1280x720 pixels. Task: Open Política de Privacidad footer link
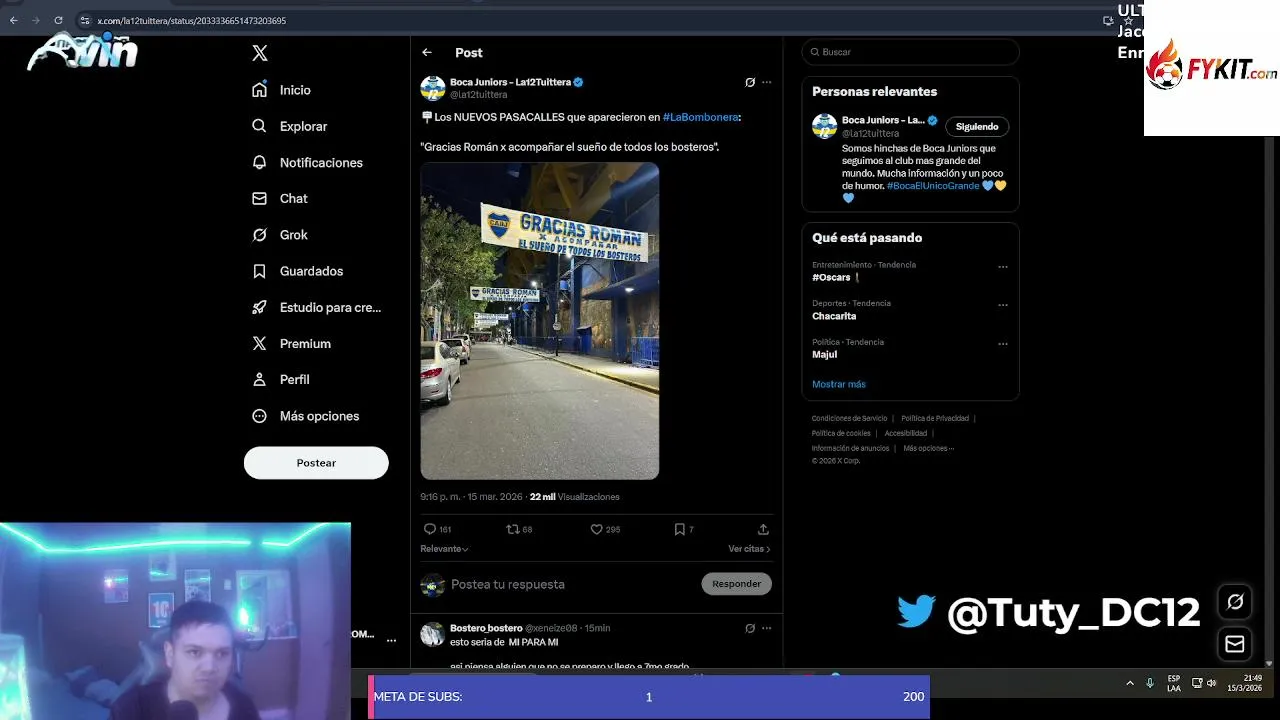pyautogui.click(x=935, y=418)
